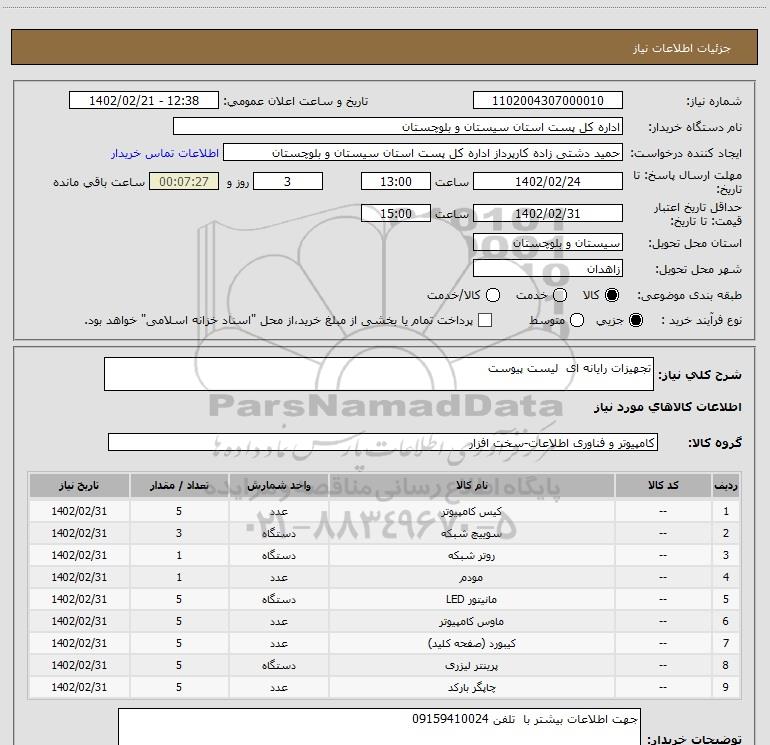Viewport: 770px width, 745px height.
Task: Click the اطلاعات کالاهای مورد نیاز section heading
Action: tap(668, 407)
